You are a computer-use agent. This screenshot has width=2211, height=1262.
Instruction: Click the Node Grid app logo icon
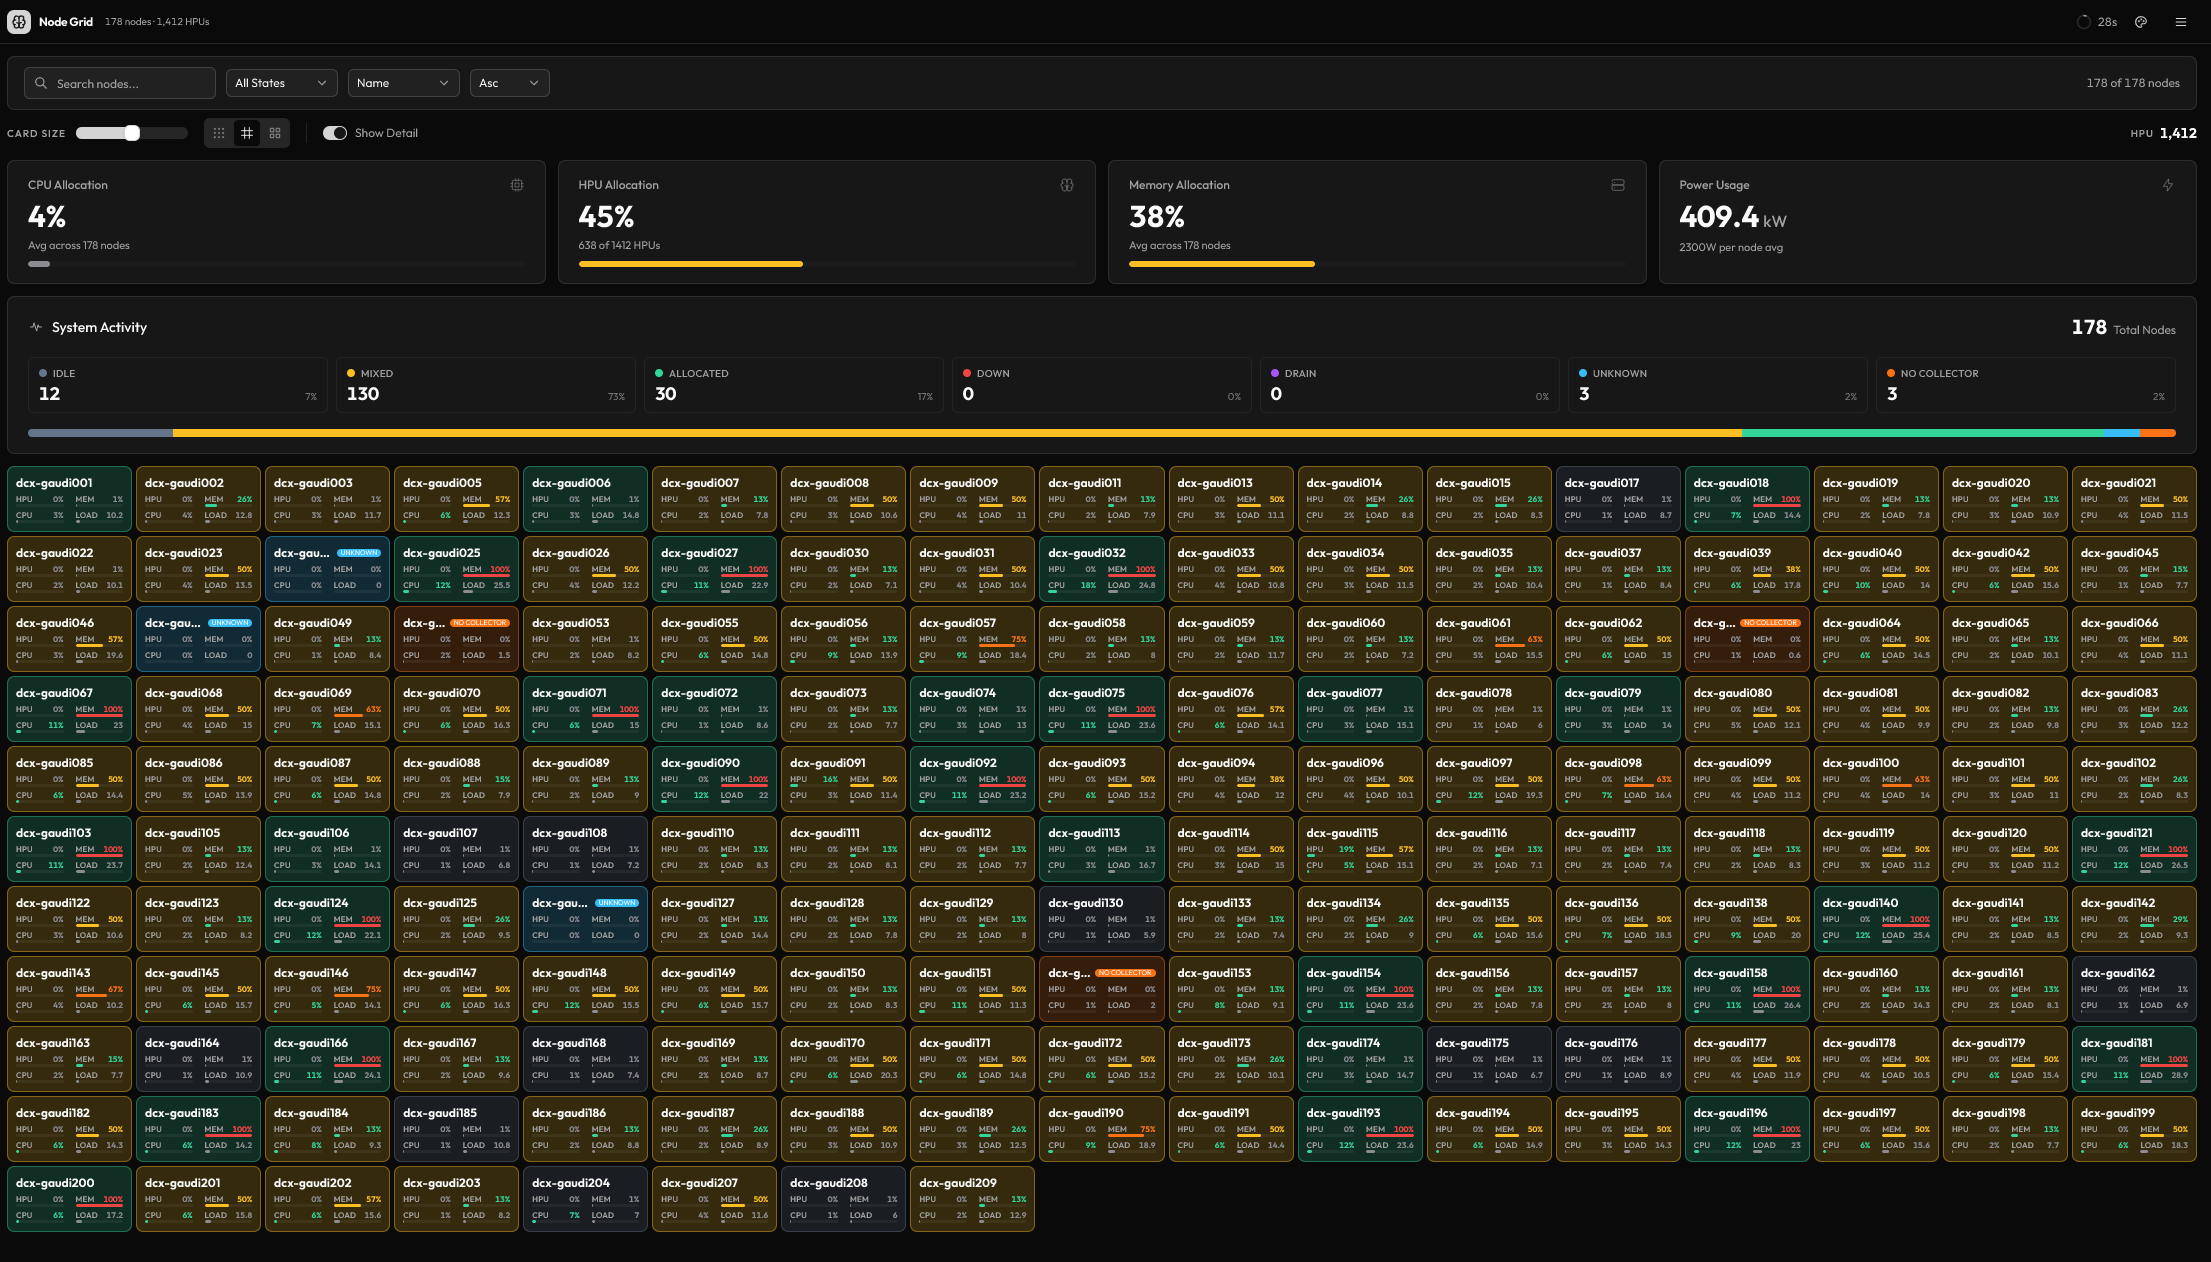tap(19, 21)
